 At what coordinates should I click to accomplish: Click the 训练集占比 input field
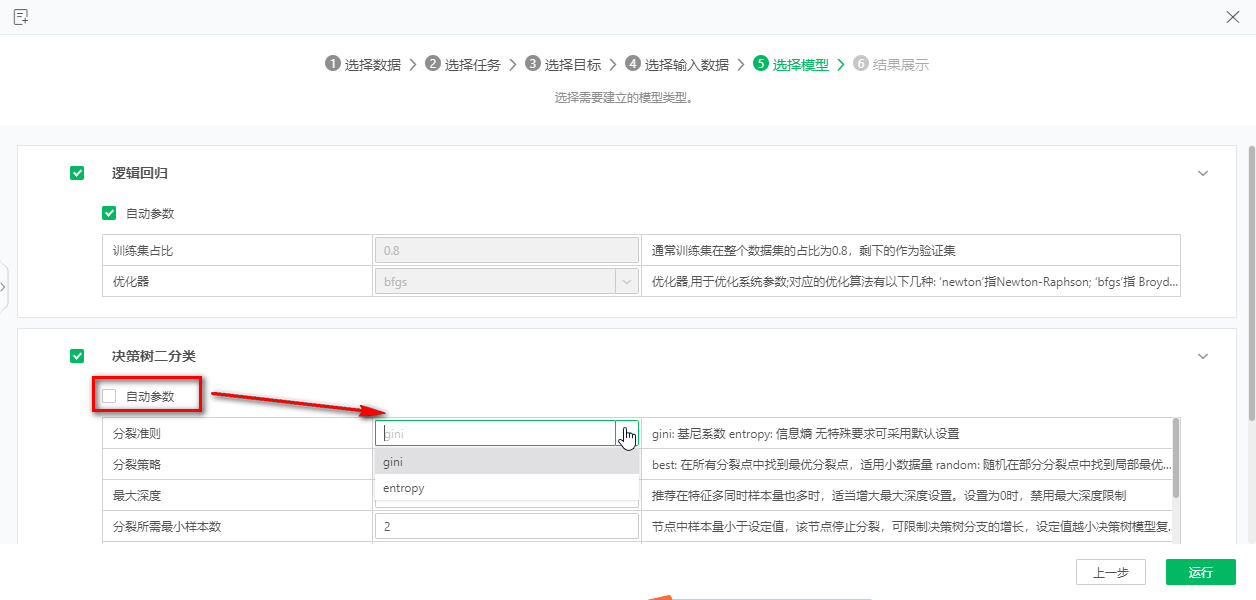507,250
